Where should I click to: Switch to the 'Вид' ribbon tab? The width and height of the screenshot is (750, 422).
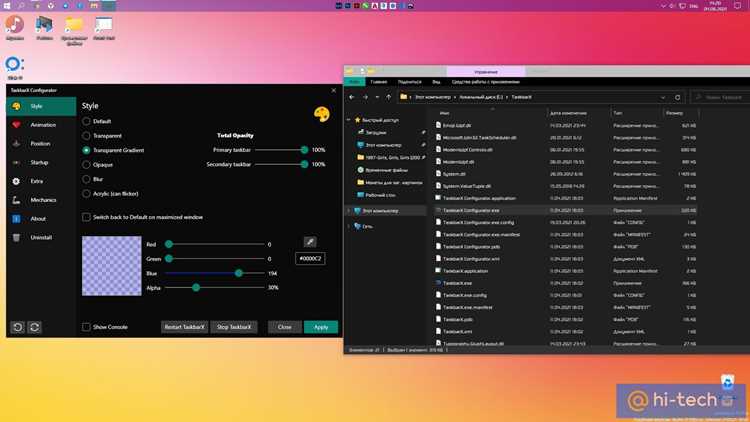(436, 82)
